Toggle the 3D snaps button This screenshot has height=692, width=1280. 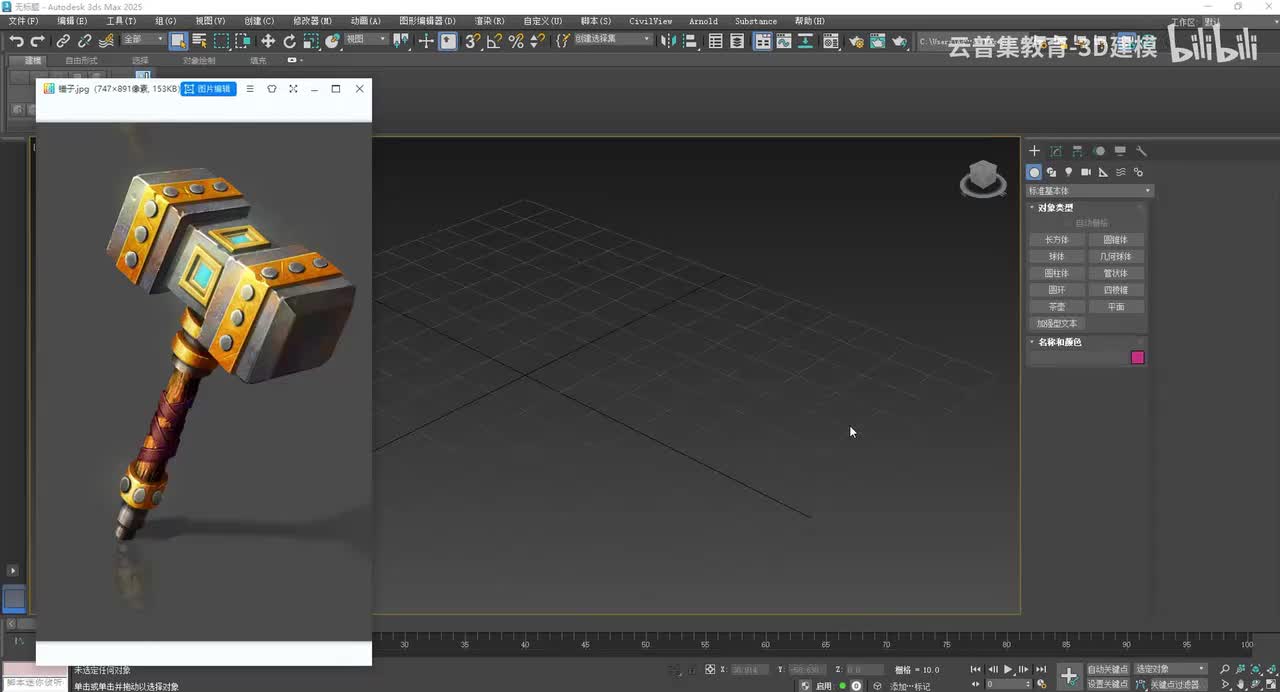(473, 41)
